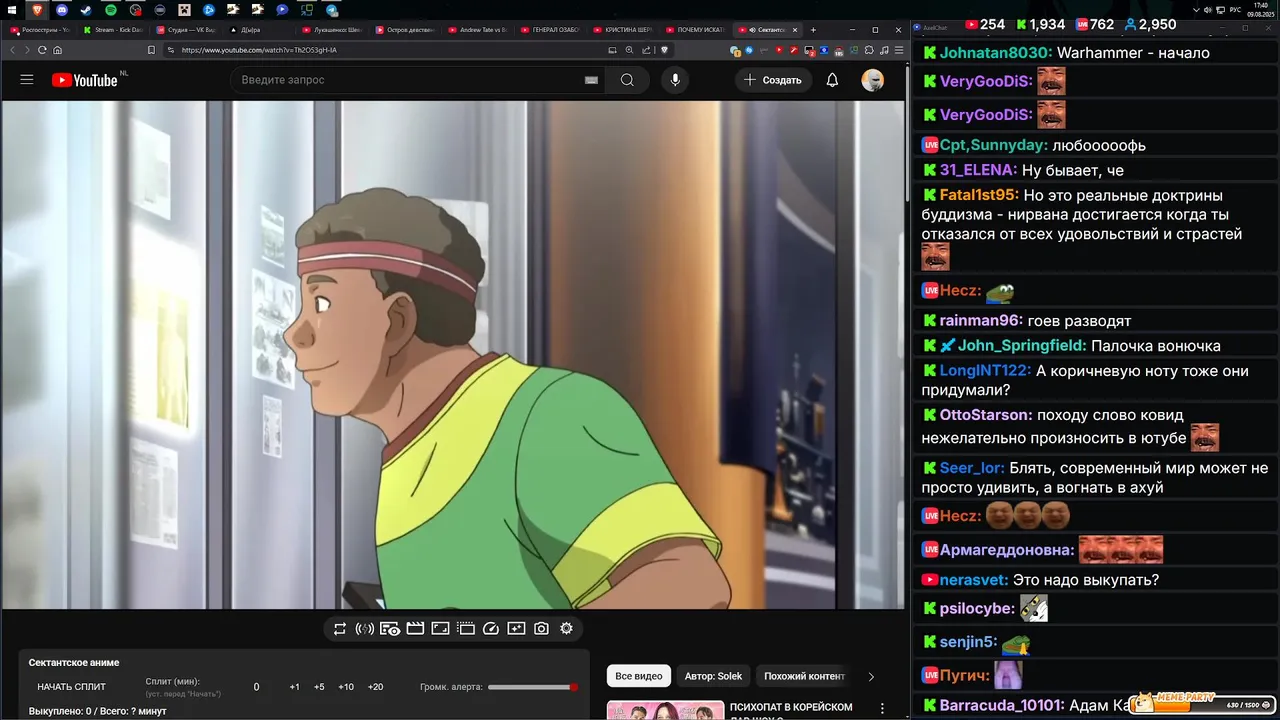Switch to the Остров девственниц tab
The width and height of the screenshot is (1280, 720).
pyautogui.click(x=404, y=30)
